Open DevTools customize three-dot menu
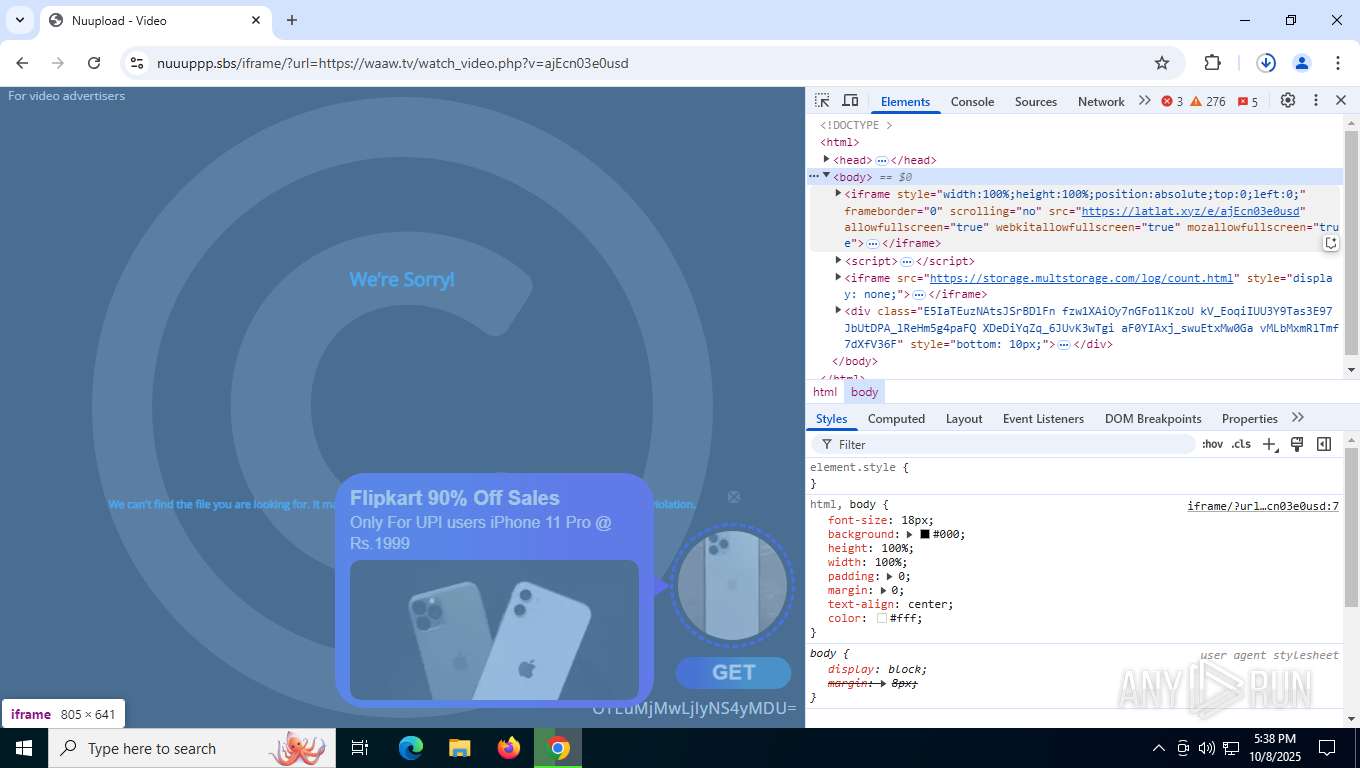This screenshot has height=768, width=1360. tap(1316, 101)
